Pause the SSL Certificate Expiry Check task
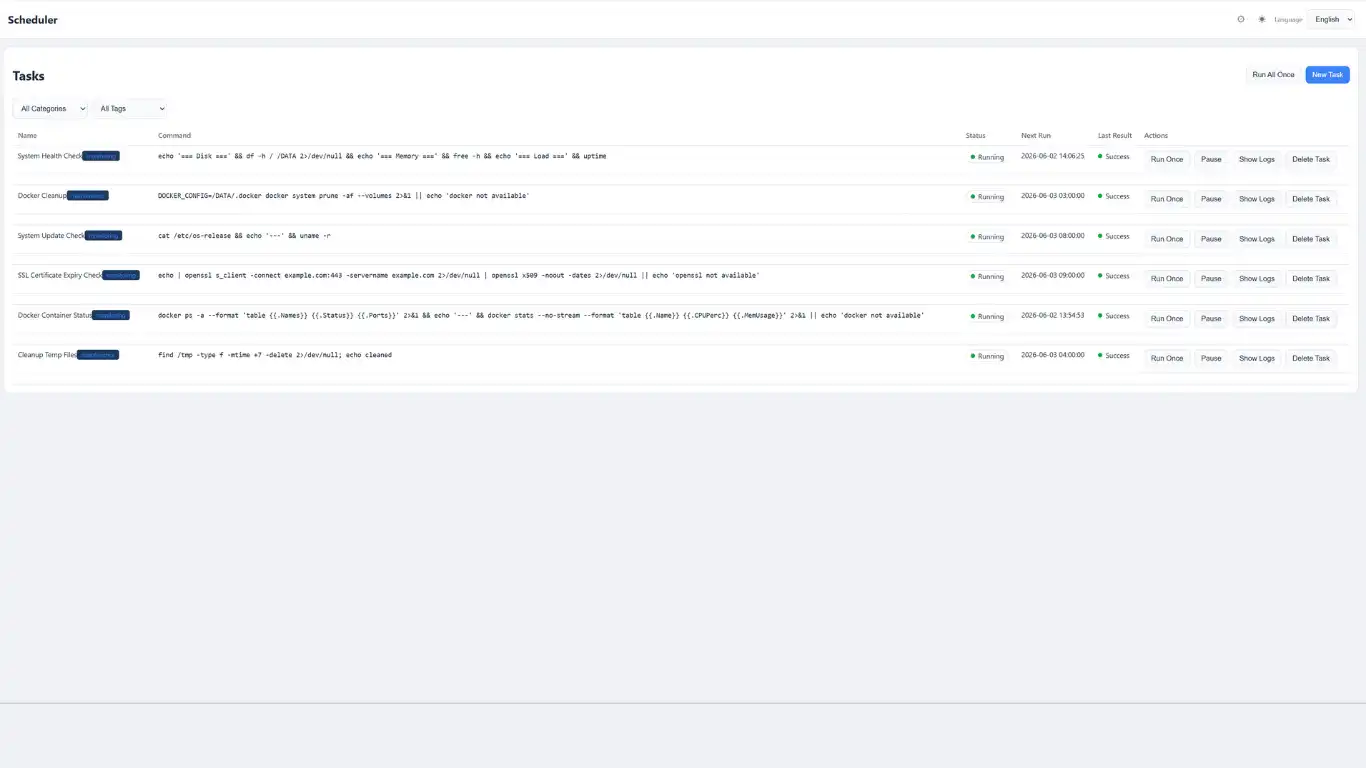Screen dimensions: 1366x768 pos(1211,279)
